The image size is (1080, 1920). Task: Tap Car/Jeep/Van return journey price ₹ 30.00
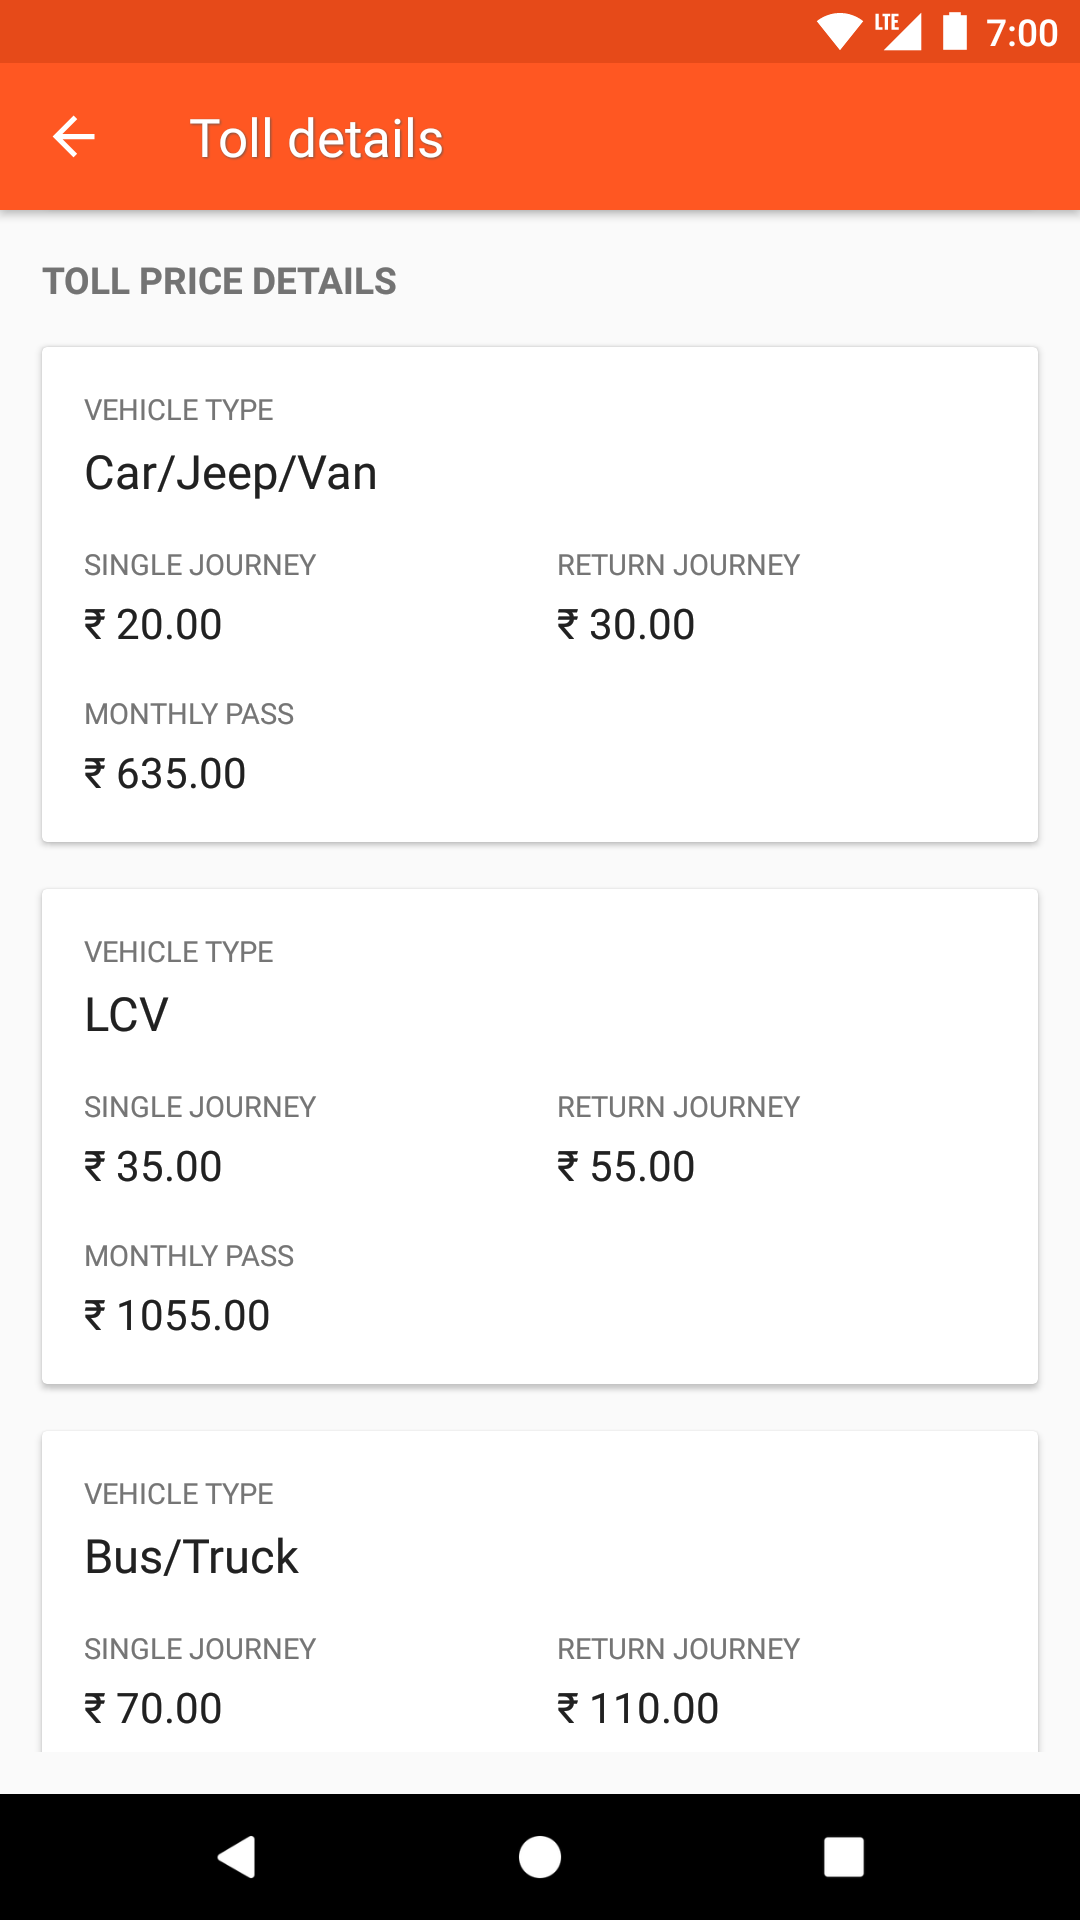(626, 625)
